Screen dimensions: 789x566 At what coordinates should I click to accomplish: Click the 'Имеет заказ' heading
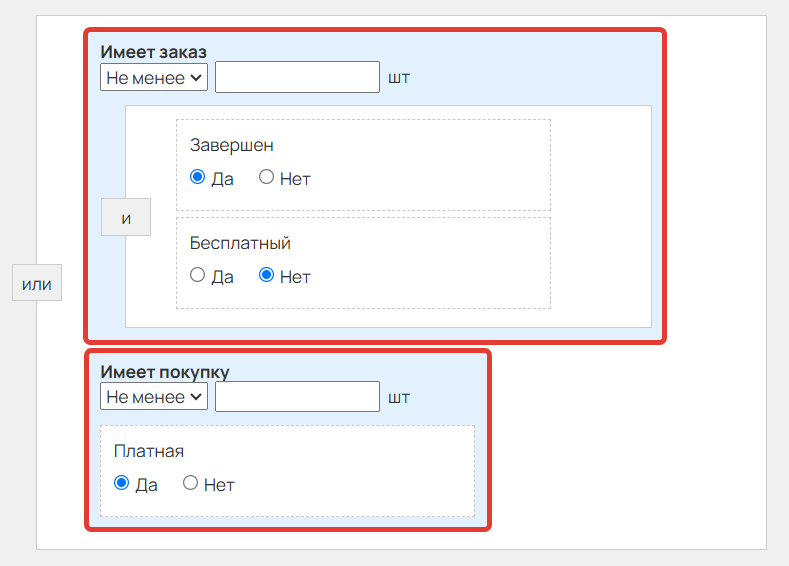tap(153, 51)
